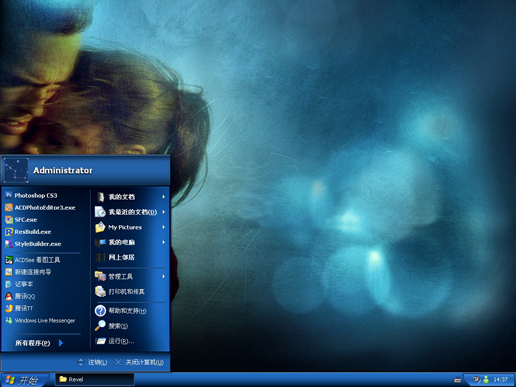
Task: Click the 注销(L) log off button
Action: [x=92, y=362]
